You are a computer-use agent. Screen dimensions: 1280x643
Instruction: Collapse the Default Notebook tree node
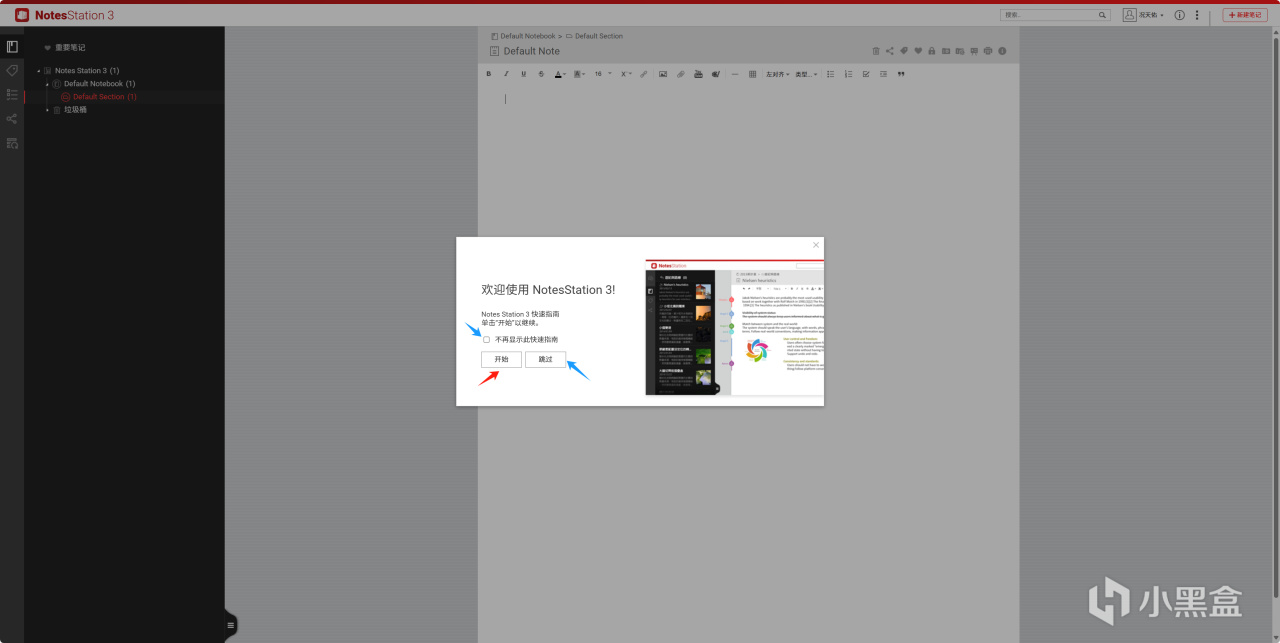(x=47, y=84)
